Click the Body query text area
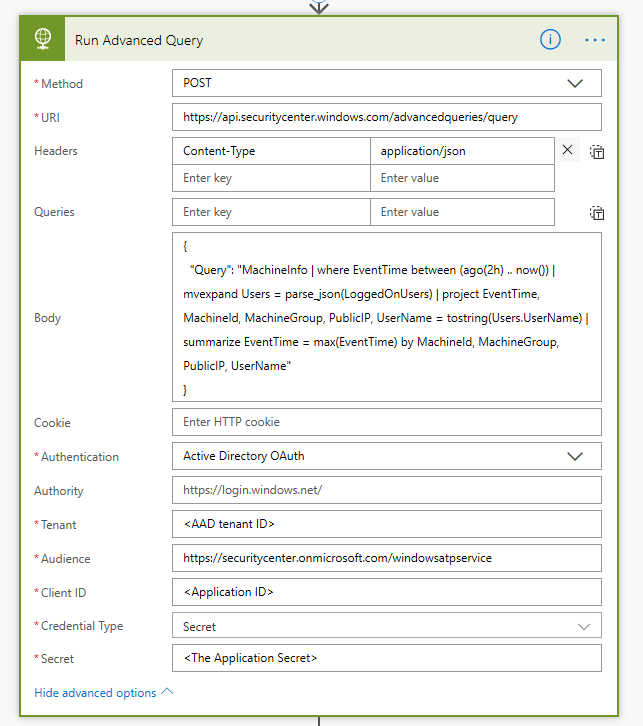 point(386,317)
